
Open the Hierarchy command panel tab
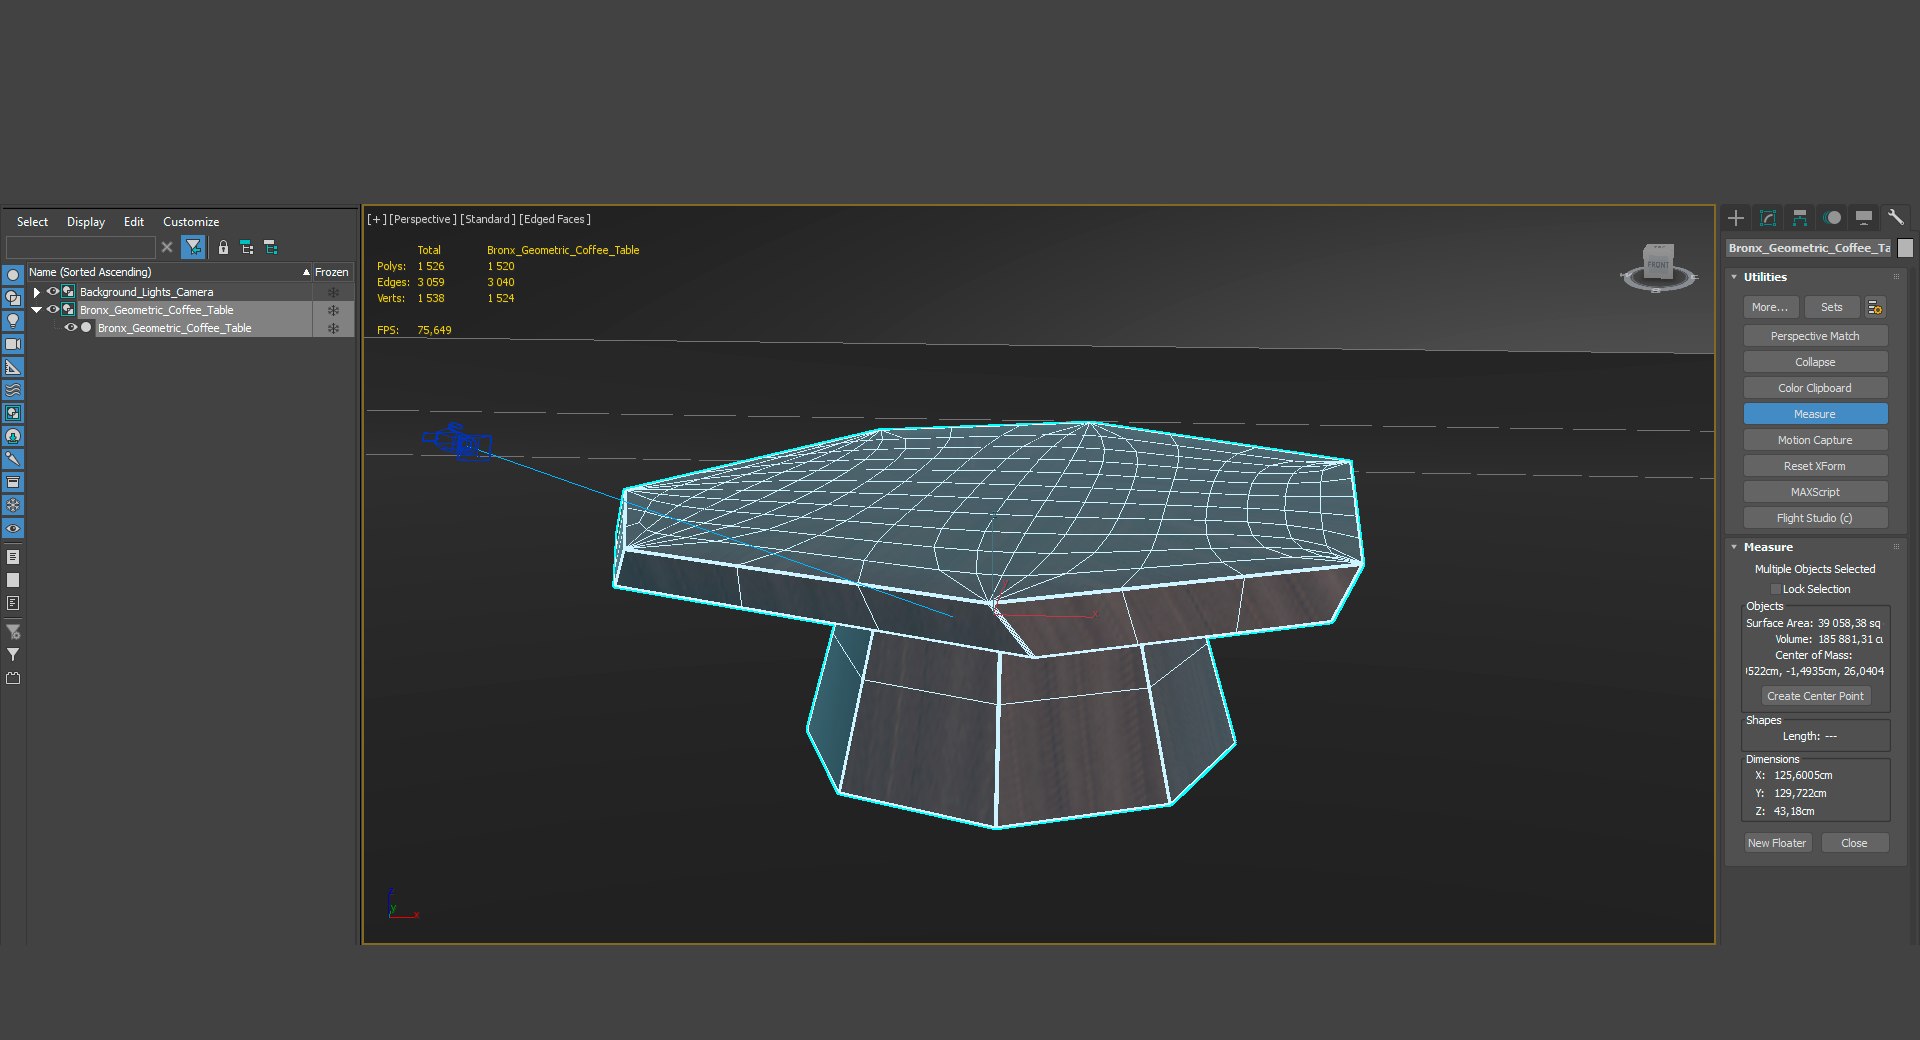click(x=1800, y=218)
